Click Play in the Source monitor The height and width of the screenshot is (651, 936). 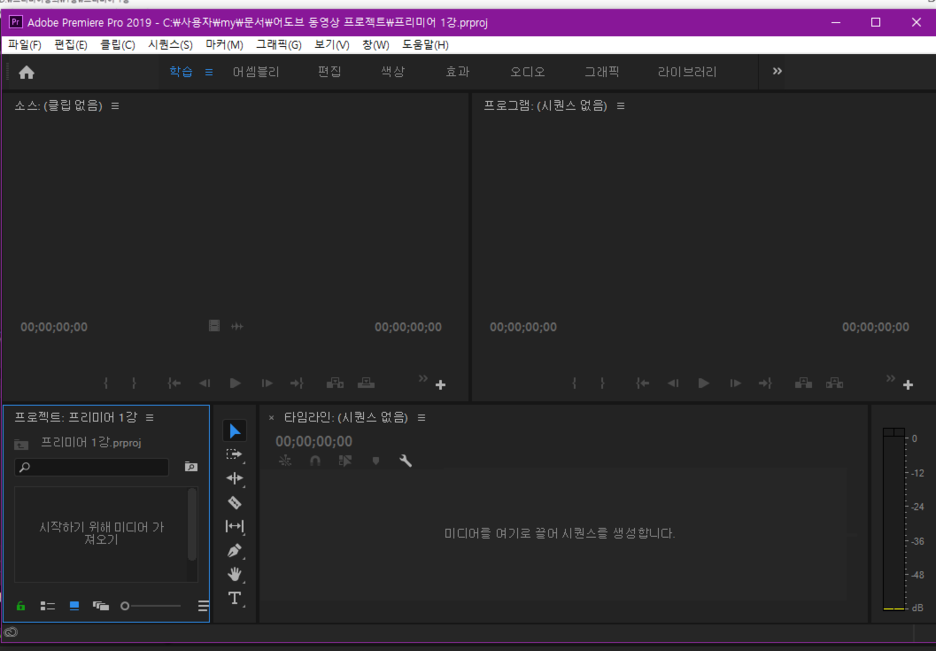235,383
